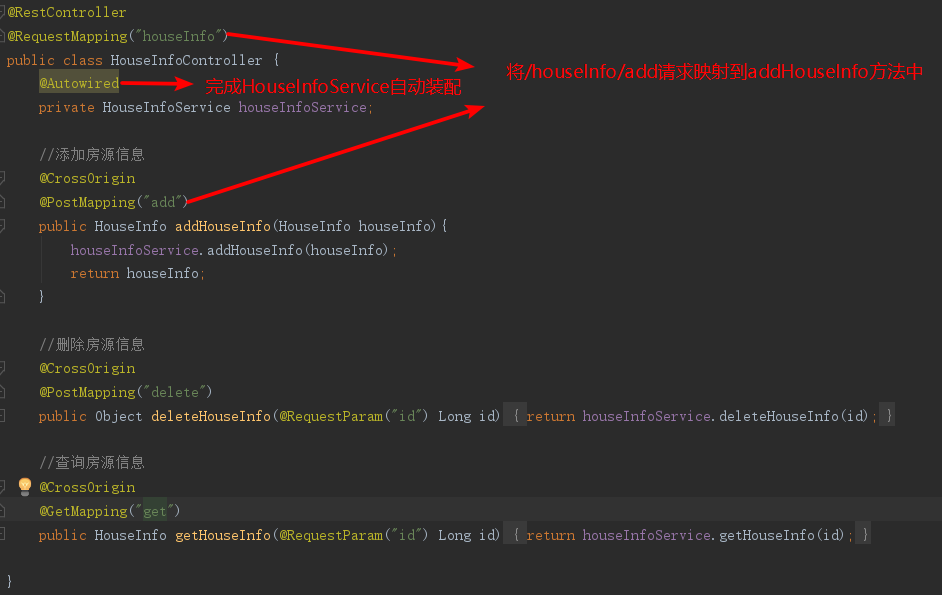Click the houseInfoService field declaration name
This screenshot has width=942, height=595.
pos(303,107)
